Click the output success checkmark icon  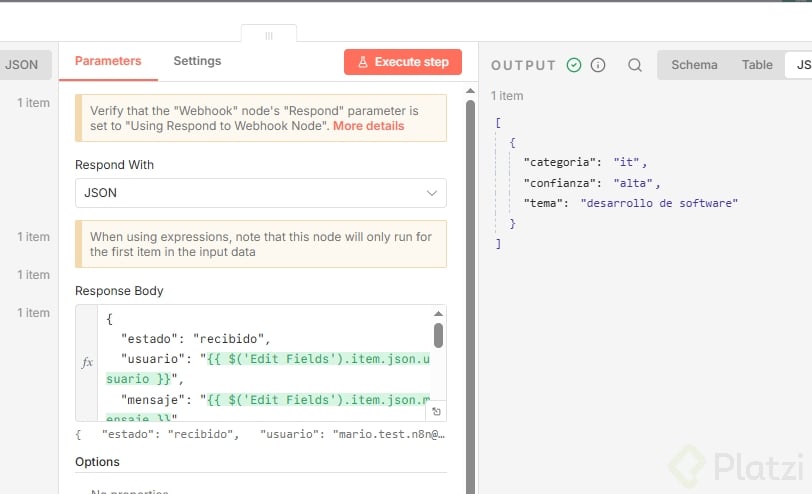tap(574, 65)
